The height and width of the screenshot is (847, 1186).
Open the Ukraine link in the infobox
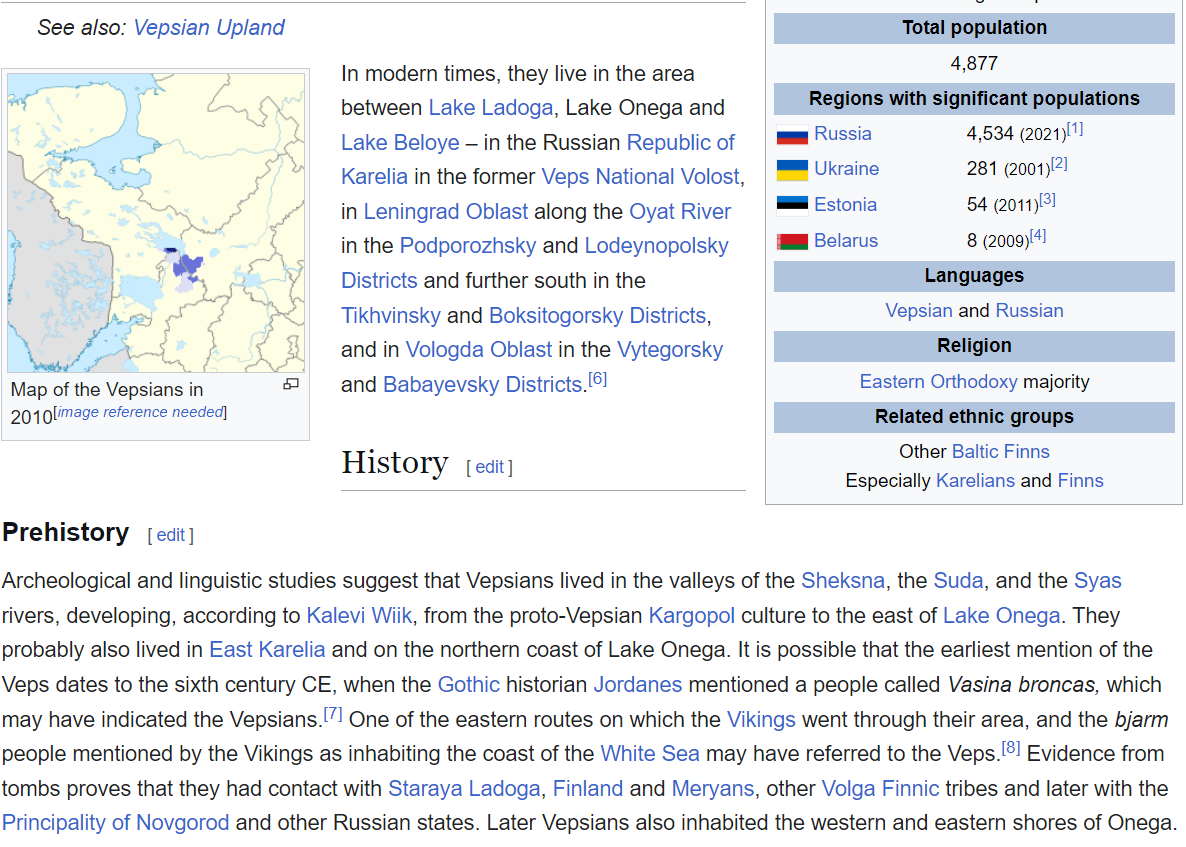tap(846, 169)
